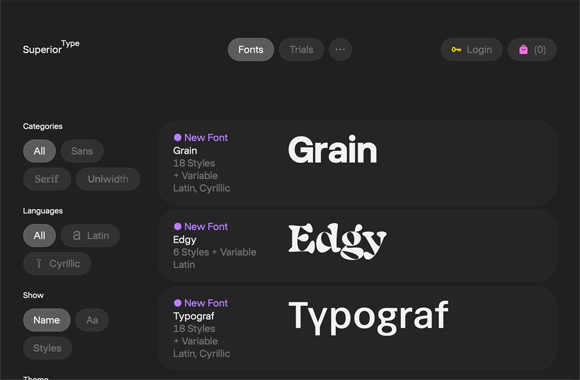580x380 pixels.
Task: Select the Name show option
Action: (47, 320)
